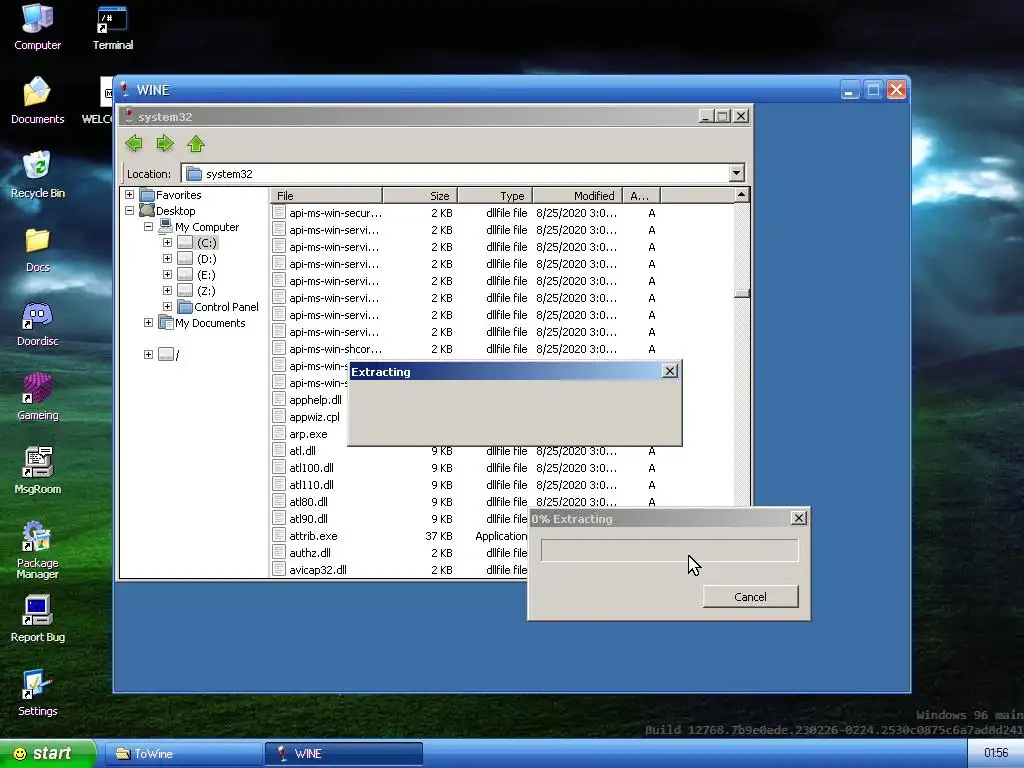Open the start menu
1024x768 pixels.
(47, 754)
